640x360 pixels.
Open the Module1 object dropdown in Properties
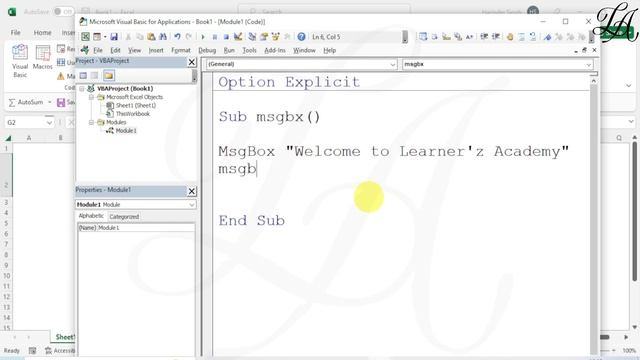click(191, 204)
